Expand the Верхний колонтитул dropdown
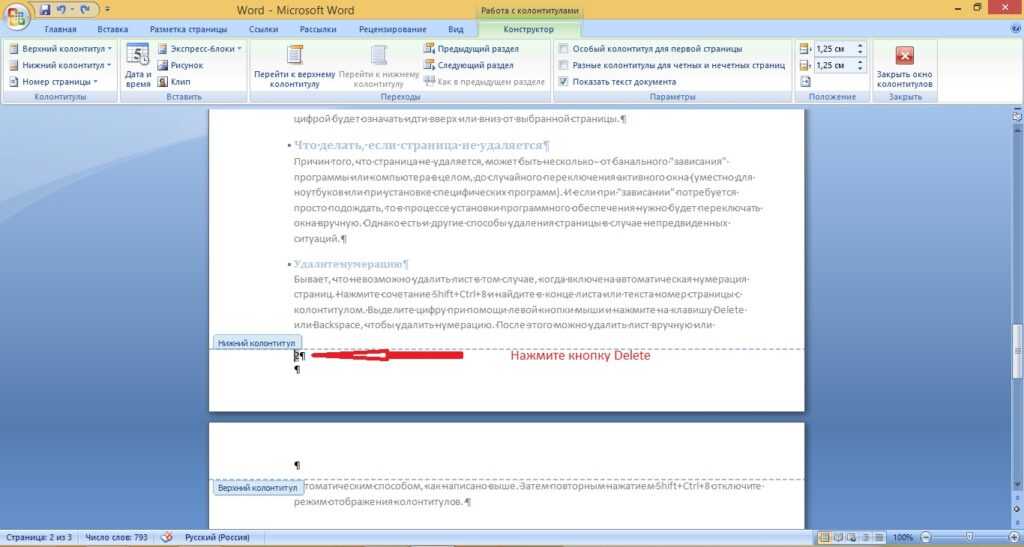This screenshot has width=1024, height=547. (61, 48)
